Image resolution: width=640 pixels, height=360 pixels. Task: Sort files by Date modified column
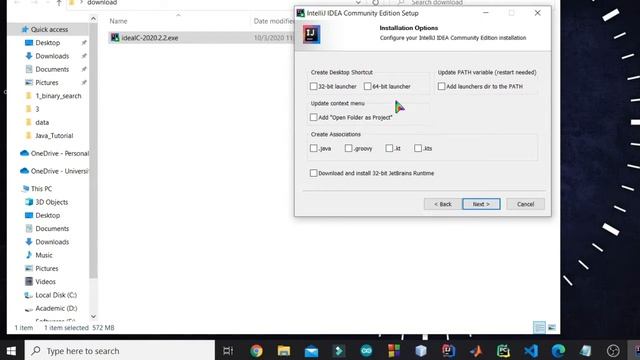(x=273, y=21)
